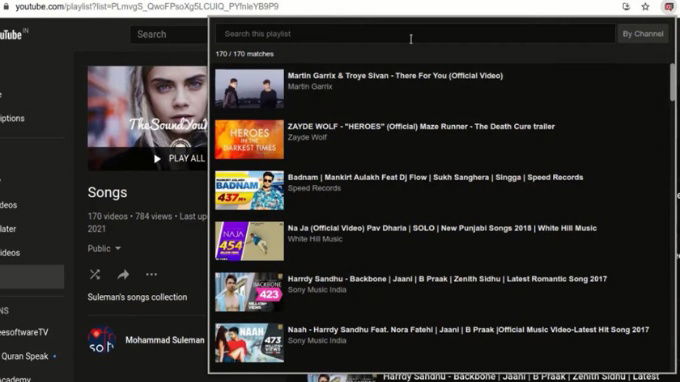Click Sony Music India under Backbone
Viewport: 680px width, 382px height.
pyautogui.click(x=317, y=290)
